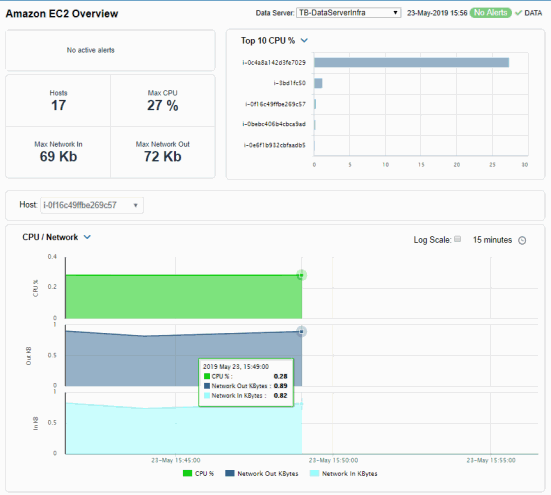Click the Network Out trace end marker
The image size is (551, 495).
pos(301,331)
